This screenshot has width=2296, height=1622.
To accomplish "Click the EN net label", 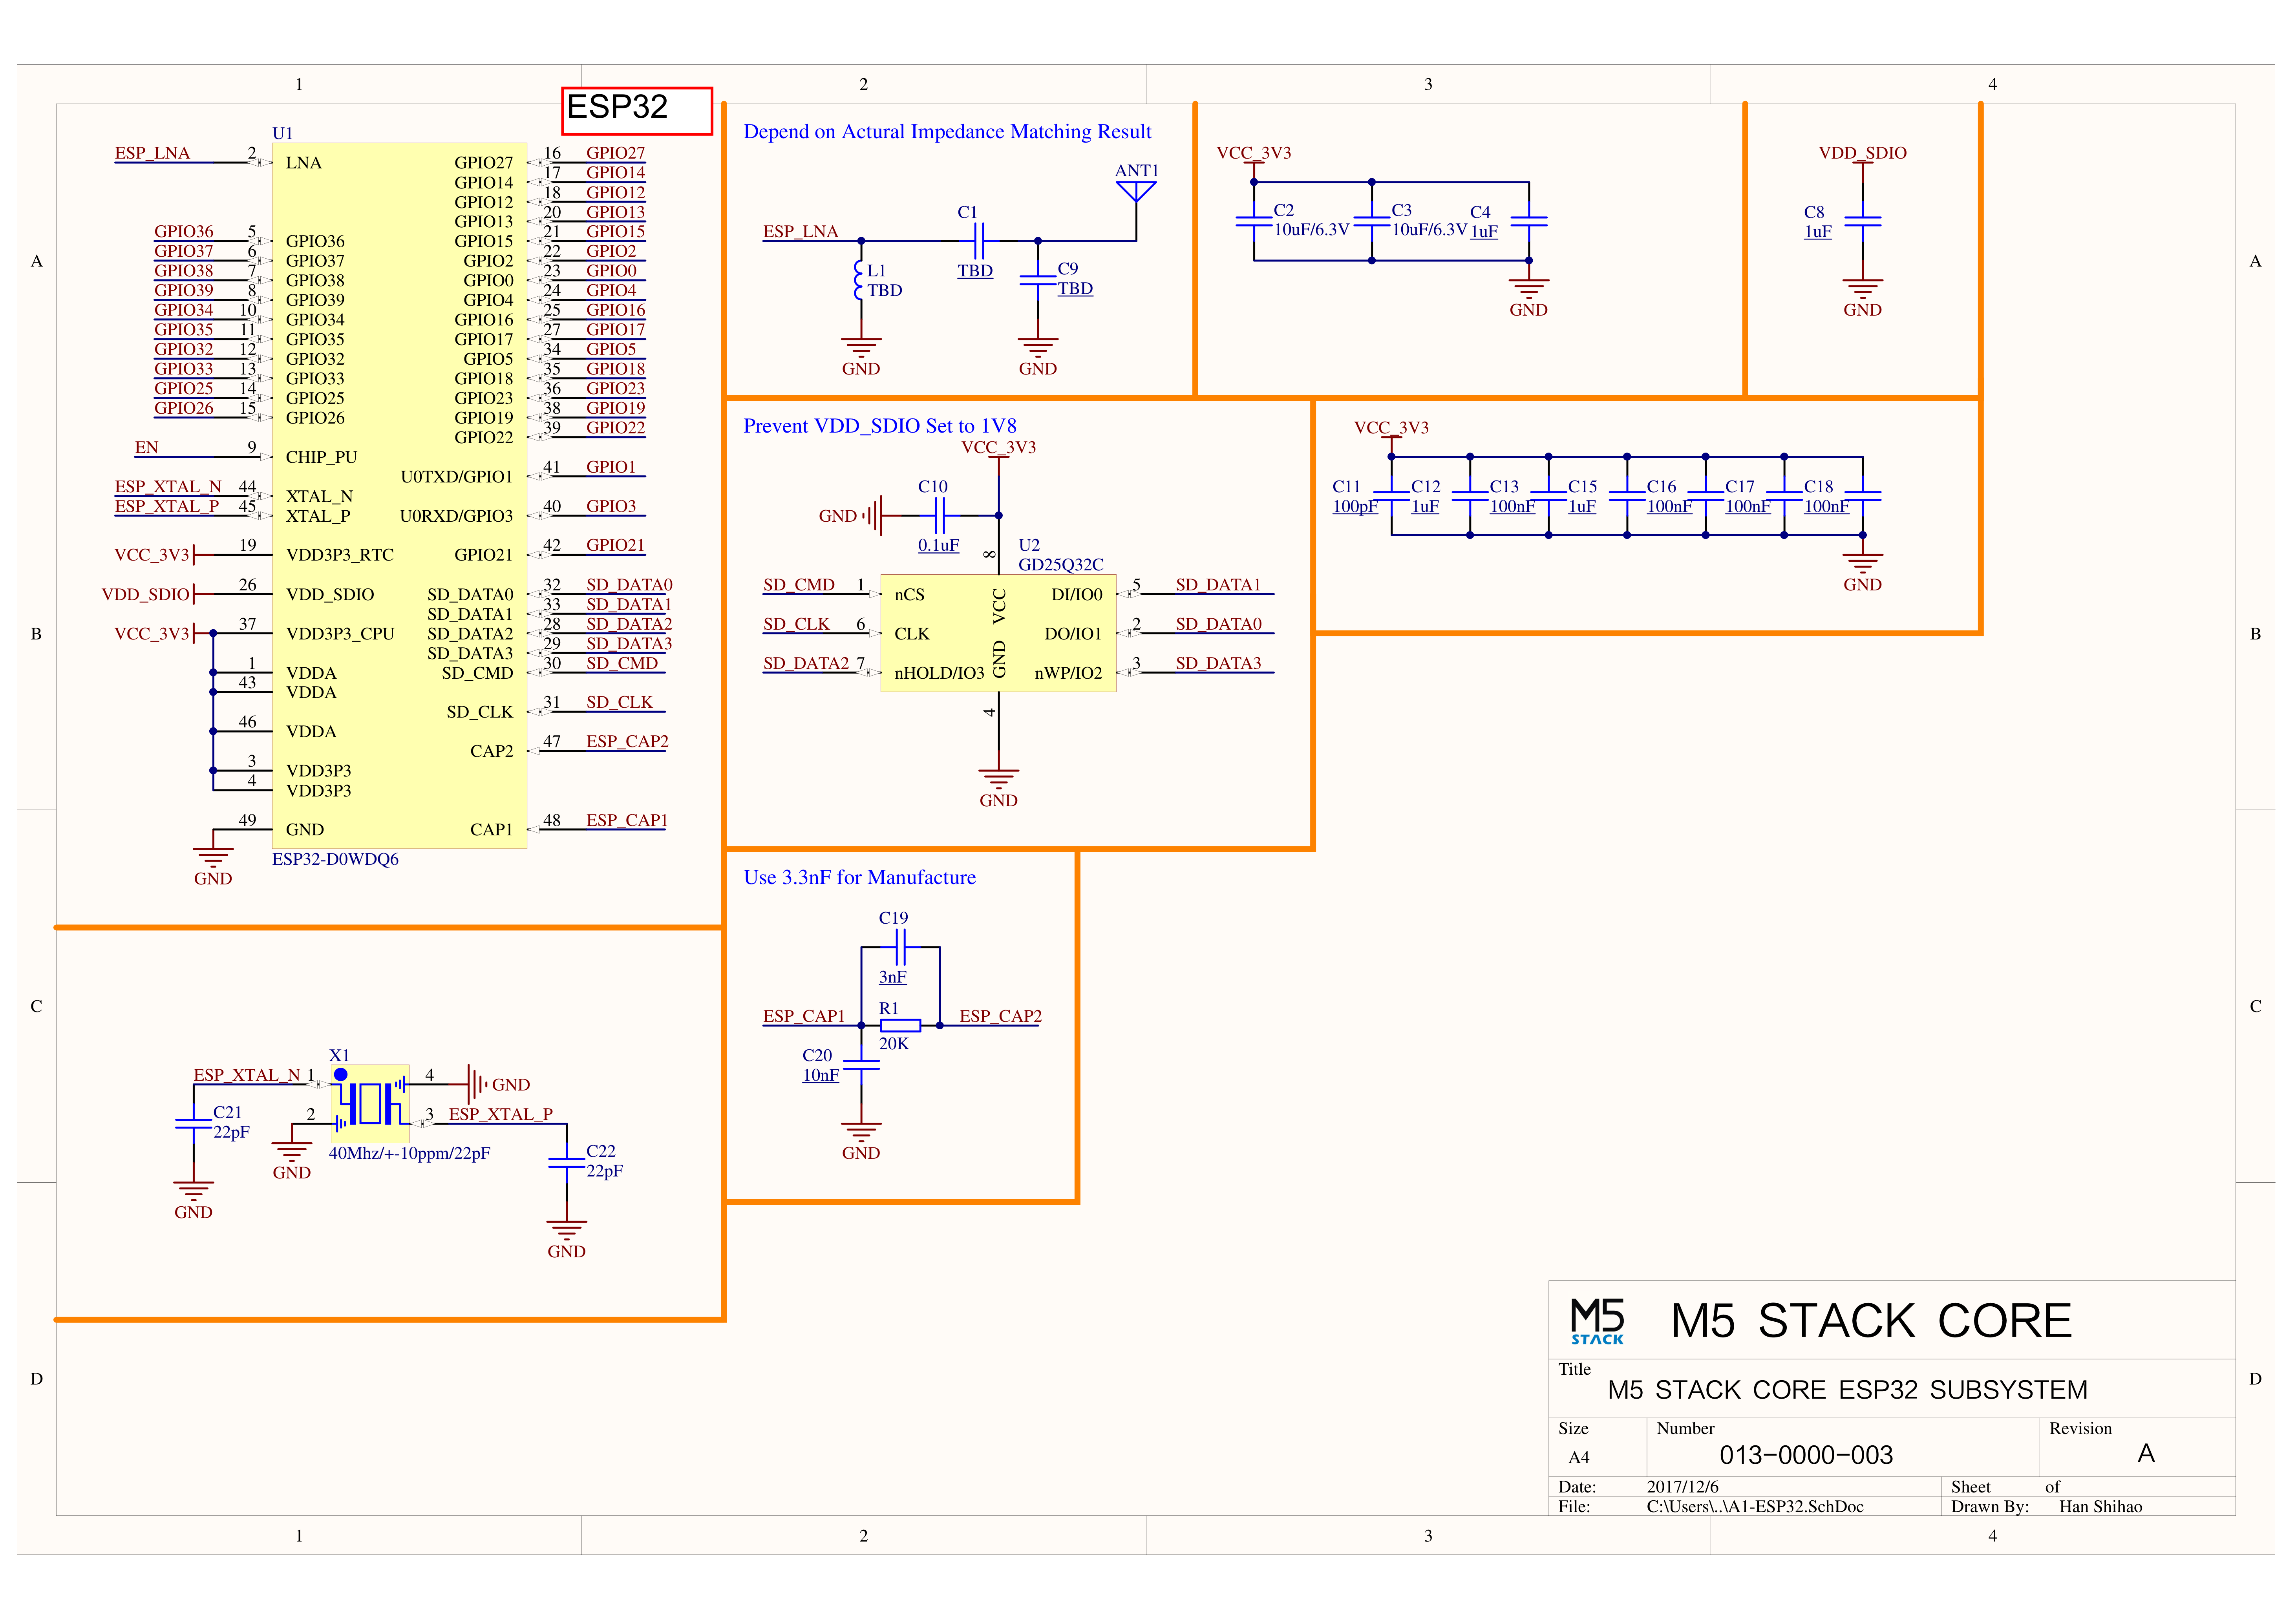I will tap(146, 447).
